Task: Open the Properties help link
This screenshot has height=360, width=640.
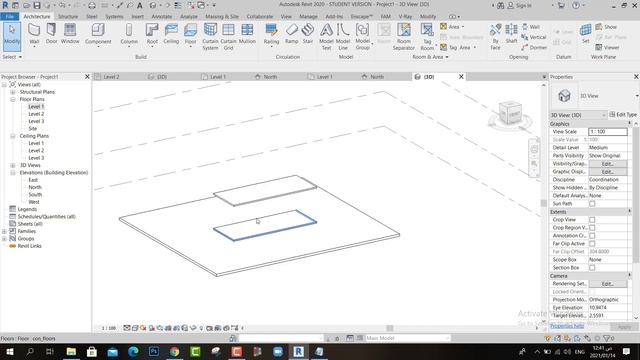Action: (567, 326)
